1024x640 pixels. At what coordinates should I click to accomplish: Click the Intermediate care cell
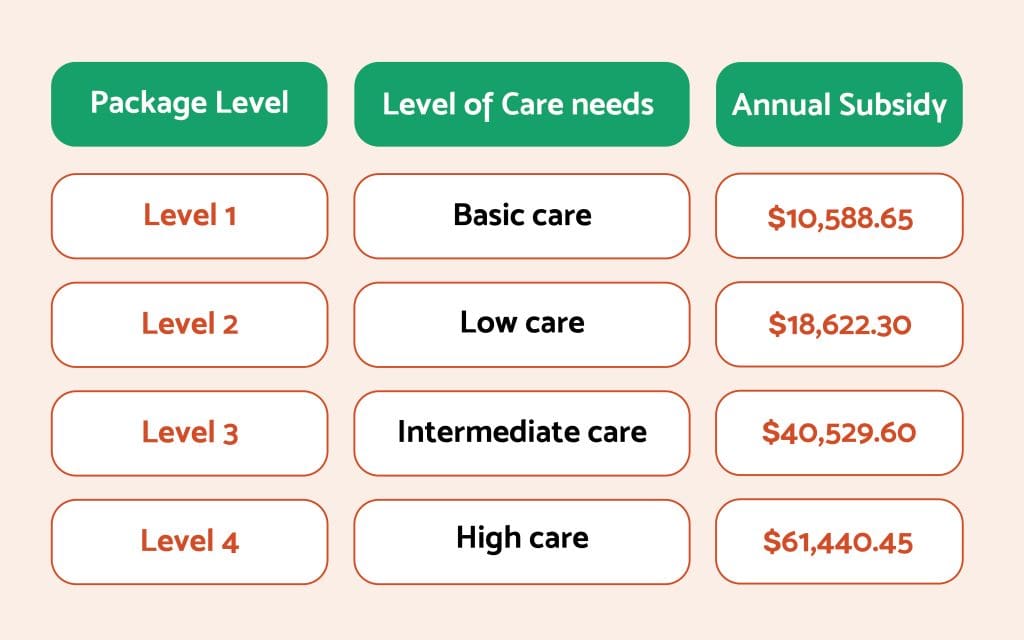coord(522,433)
